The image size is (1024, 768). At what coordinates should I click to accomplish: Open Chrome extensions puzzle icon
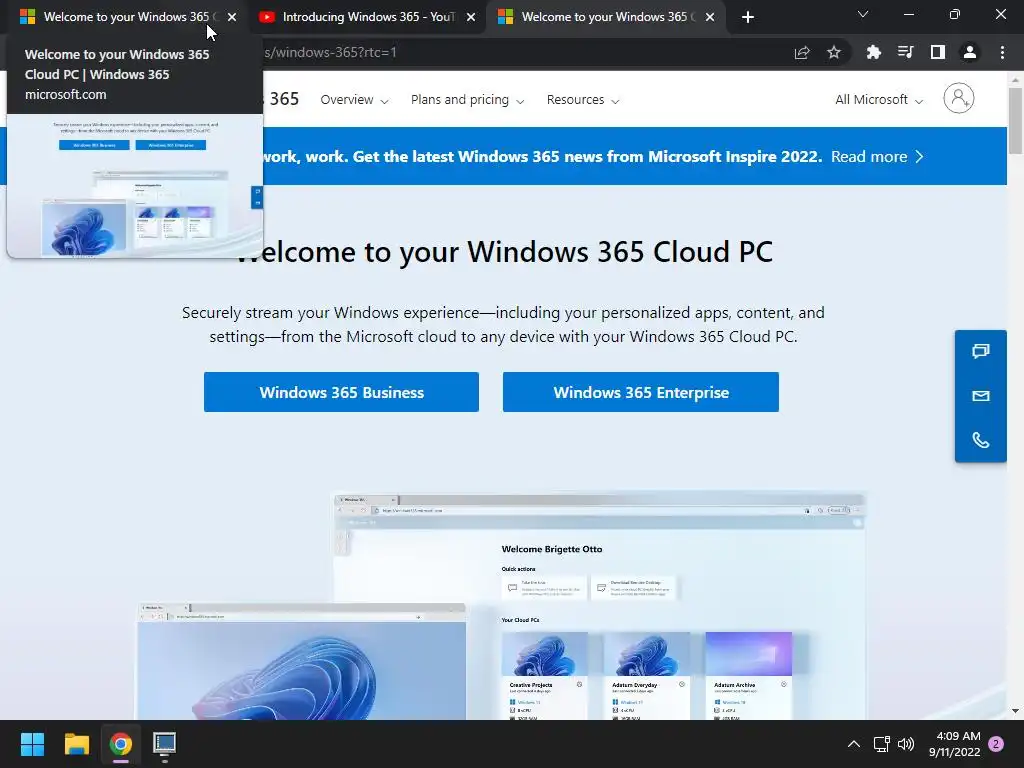click(873, 52)
